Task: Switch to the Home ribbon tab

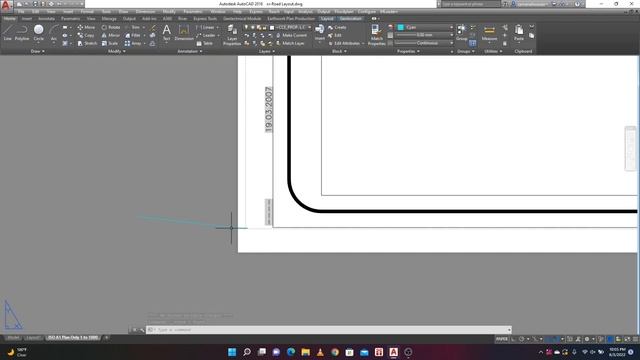Action: click(9, 19)
